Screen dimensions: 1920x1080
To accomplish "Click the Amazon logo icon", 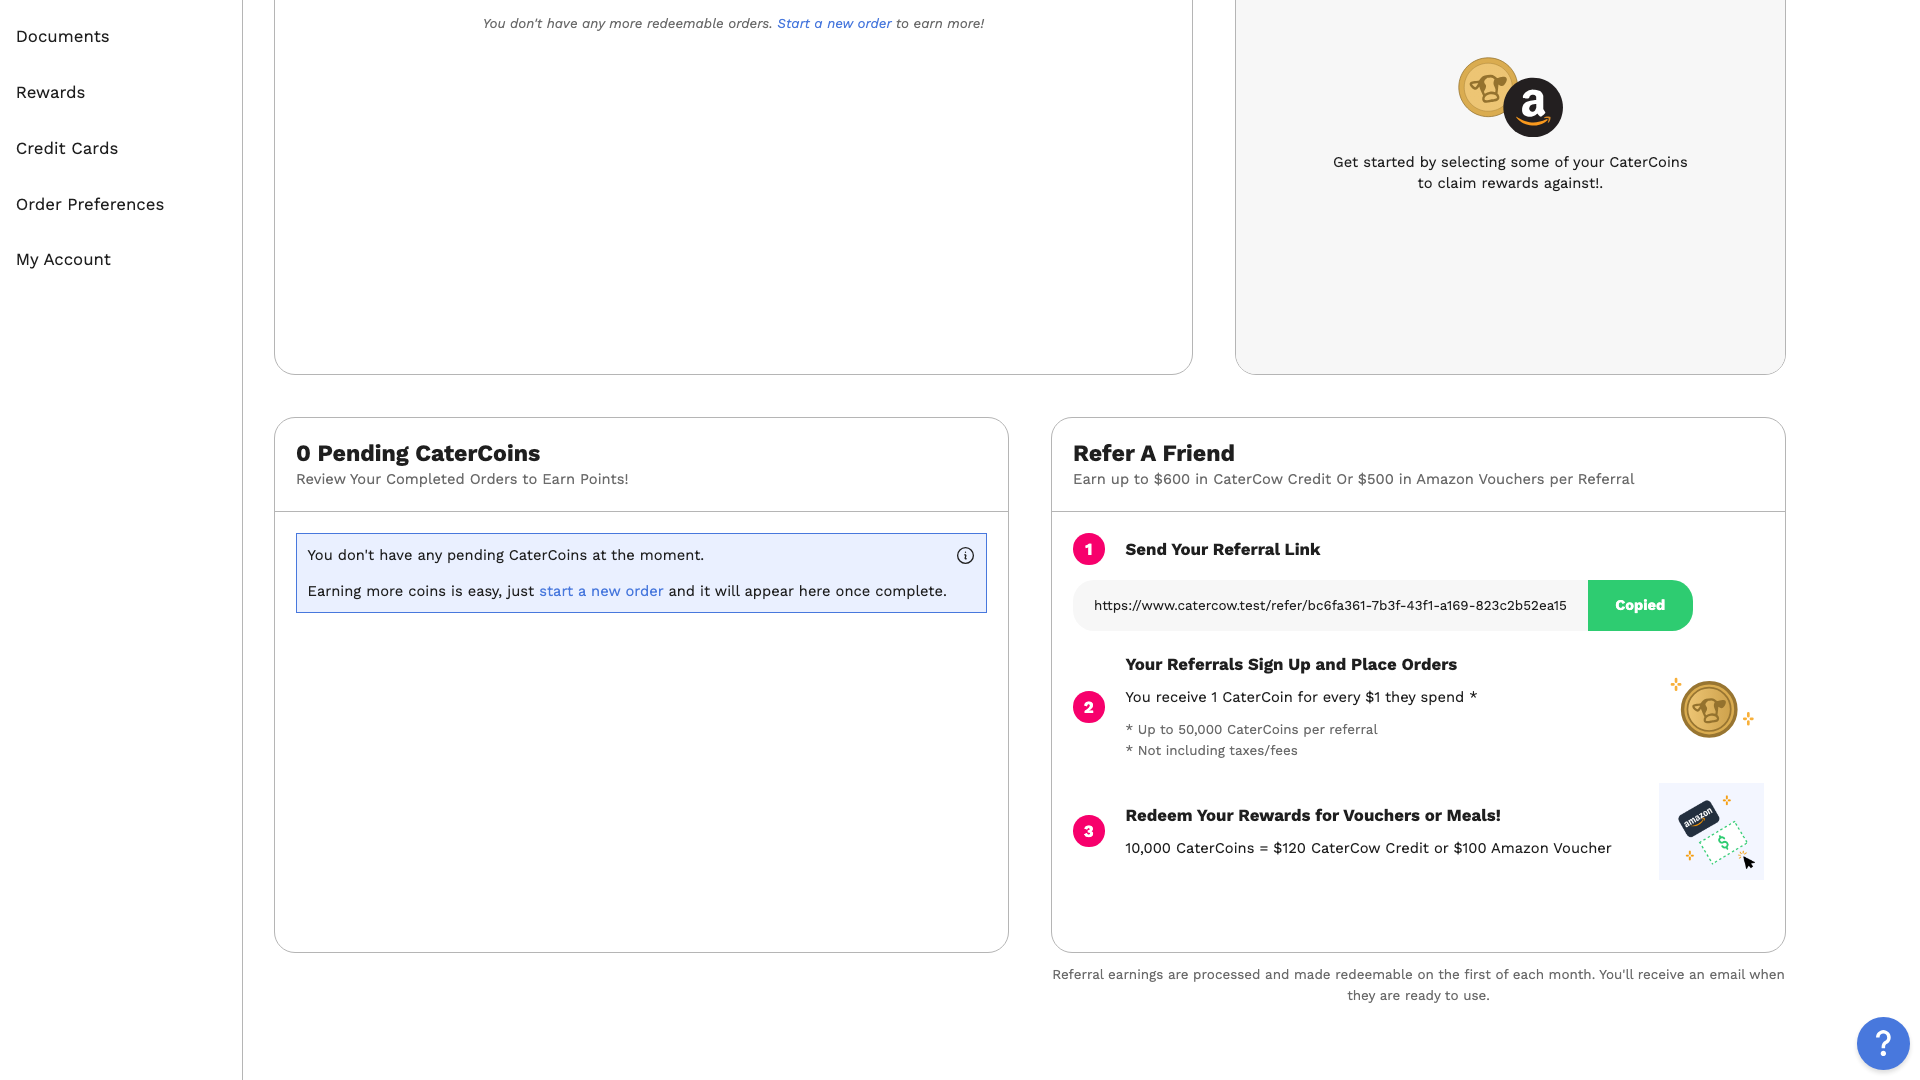I will point(1533,107).
